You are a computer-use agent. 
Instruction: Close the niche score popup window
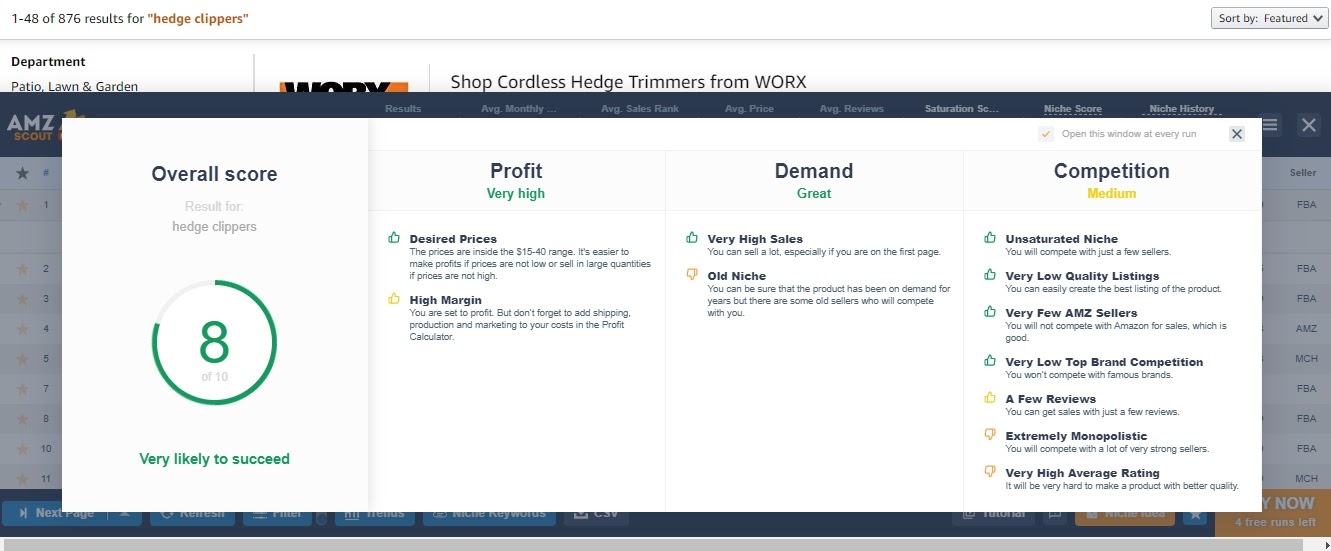[x=1237, y=134]
